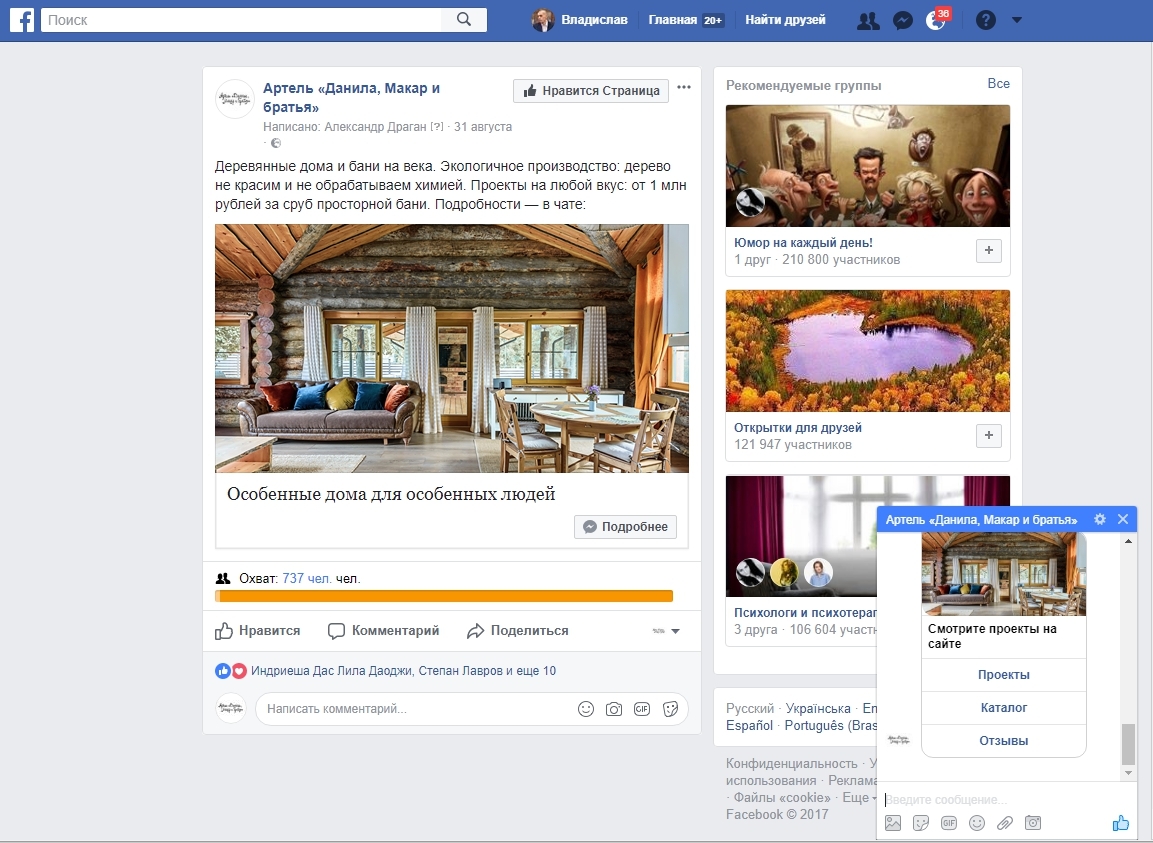Join group Юмор на каждый день with plus
The height and width of the screenshot is (843, 1153).
click(988, 250)
